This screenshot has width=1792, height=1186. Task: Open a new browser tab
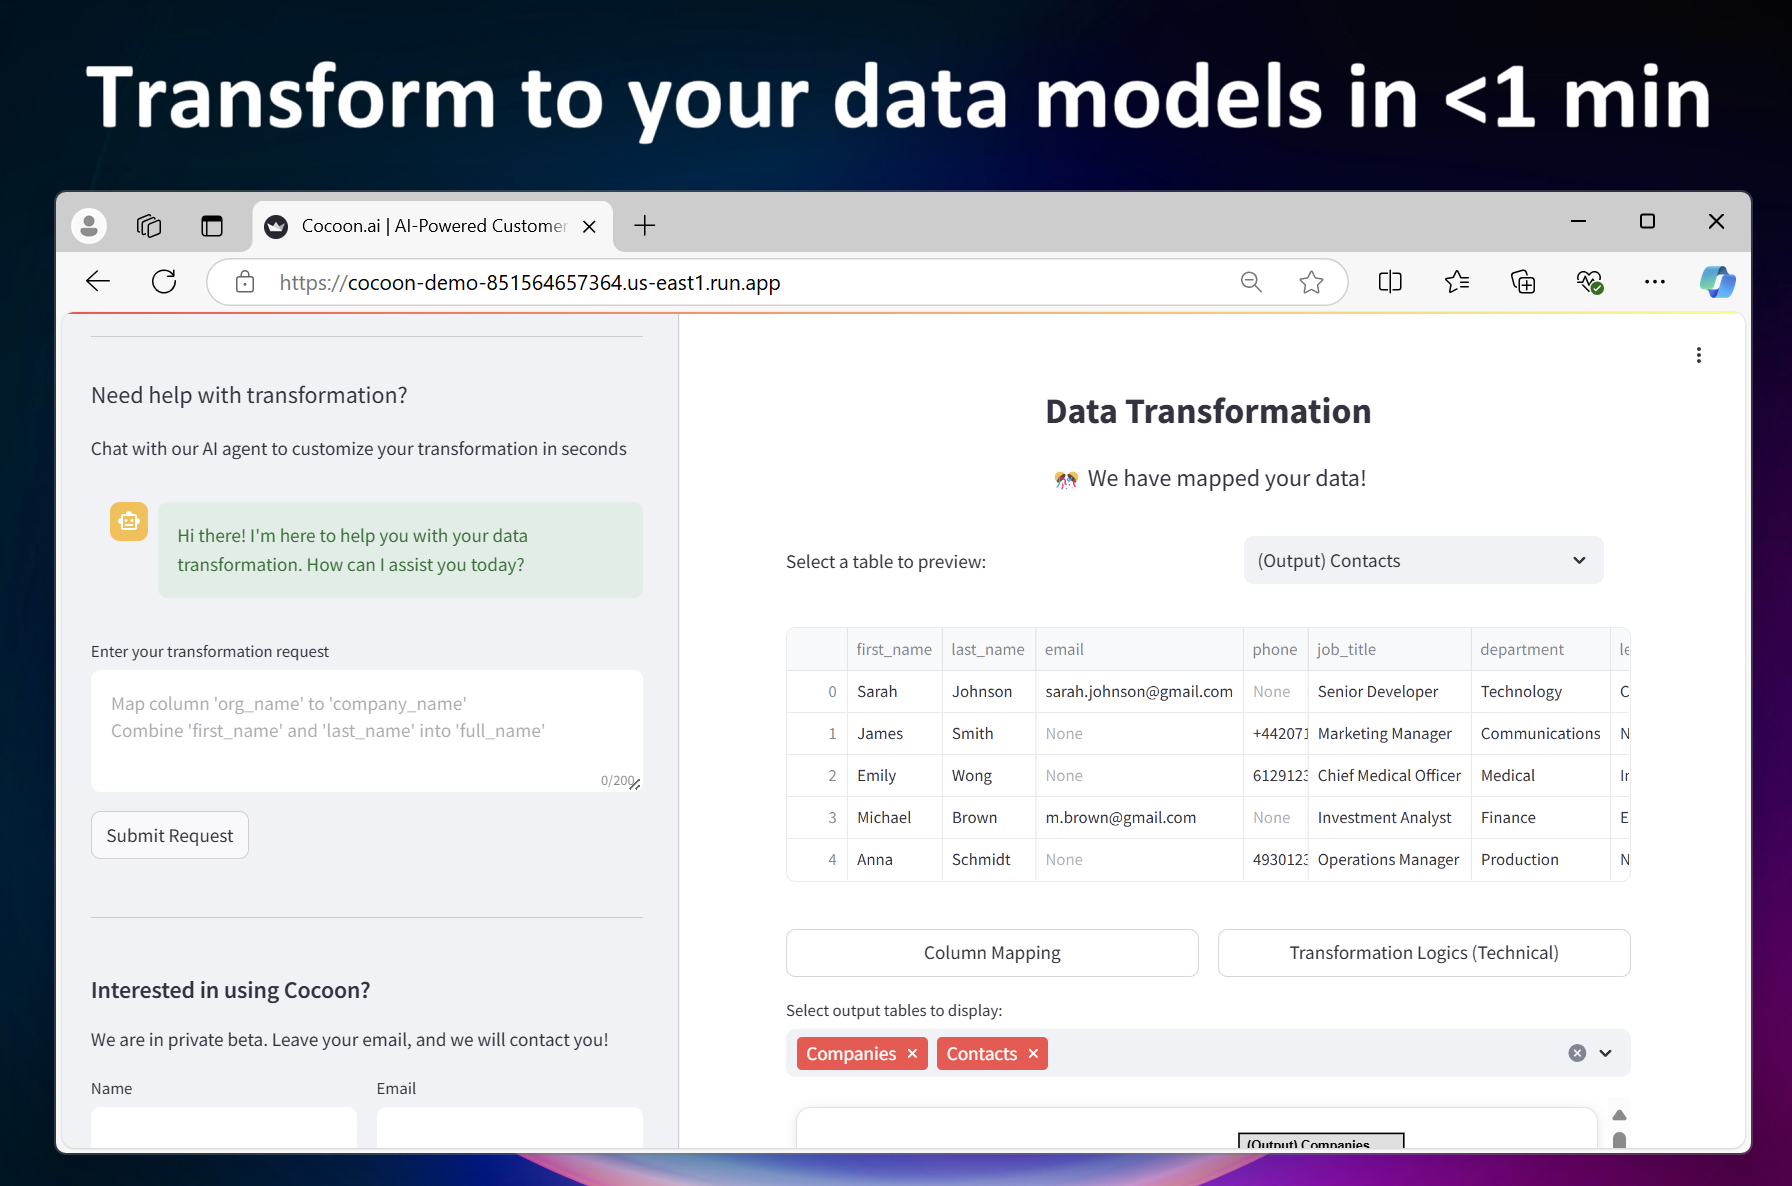point(645,226)
